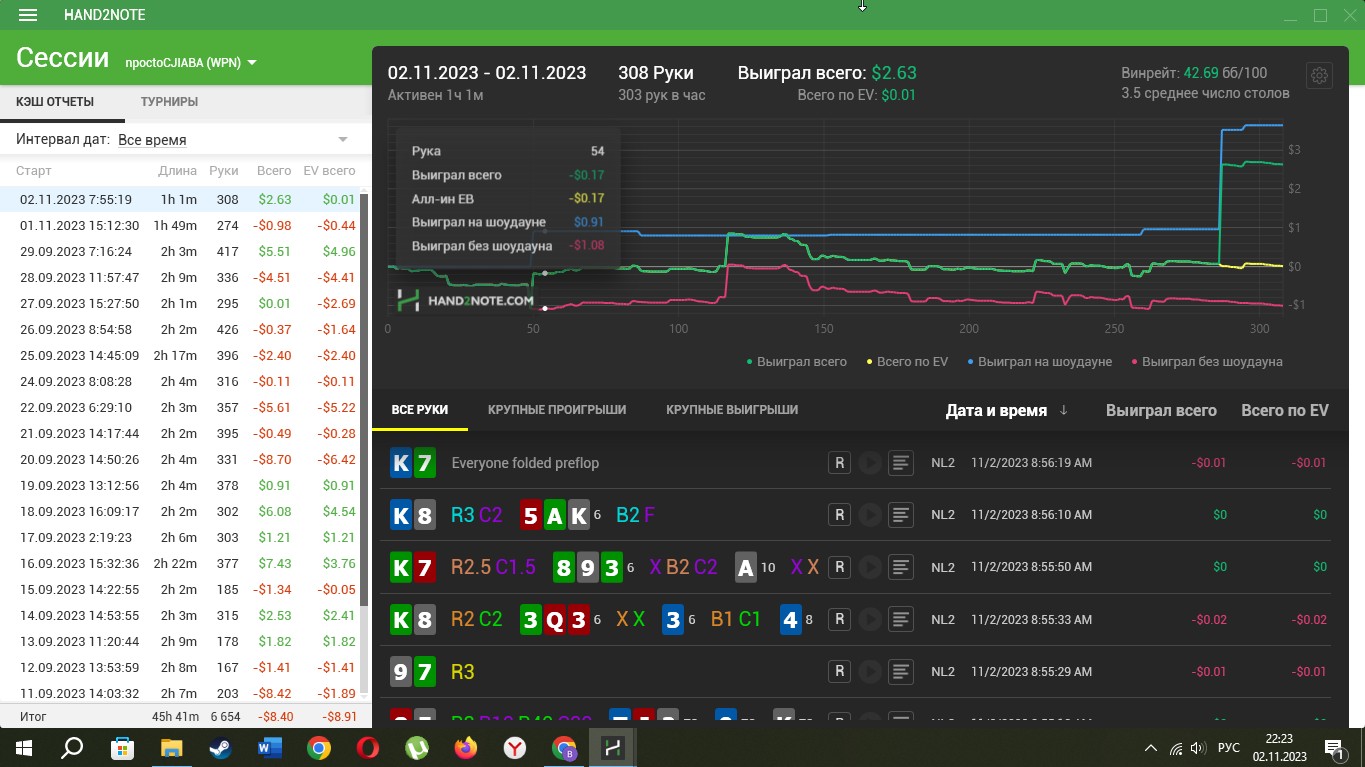Viewport: 1365px width, 767px height.
Task: Click the R button for the 8:55:33 AM hand
Action: click(x=840, y=619)
